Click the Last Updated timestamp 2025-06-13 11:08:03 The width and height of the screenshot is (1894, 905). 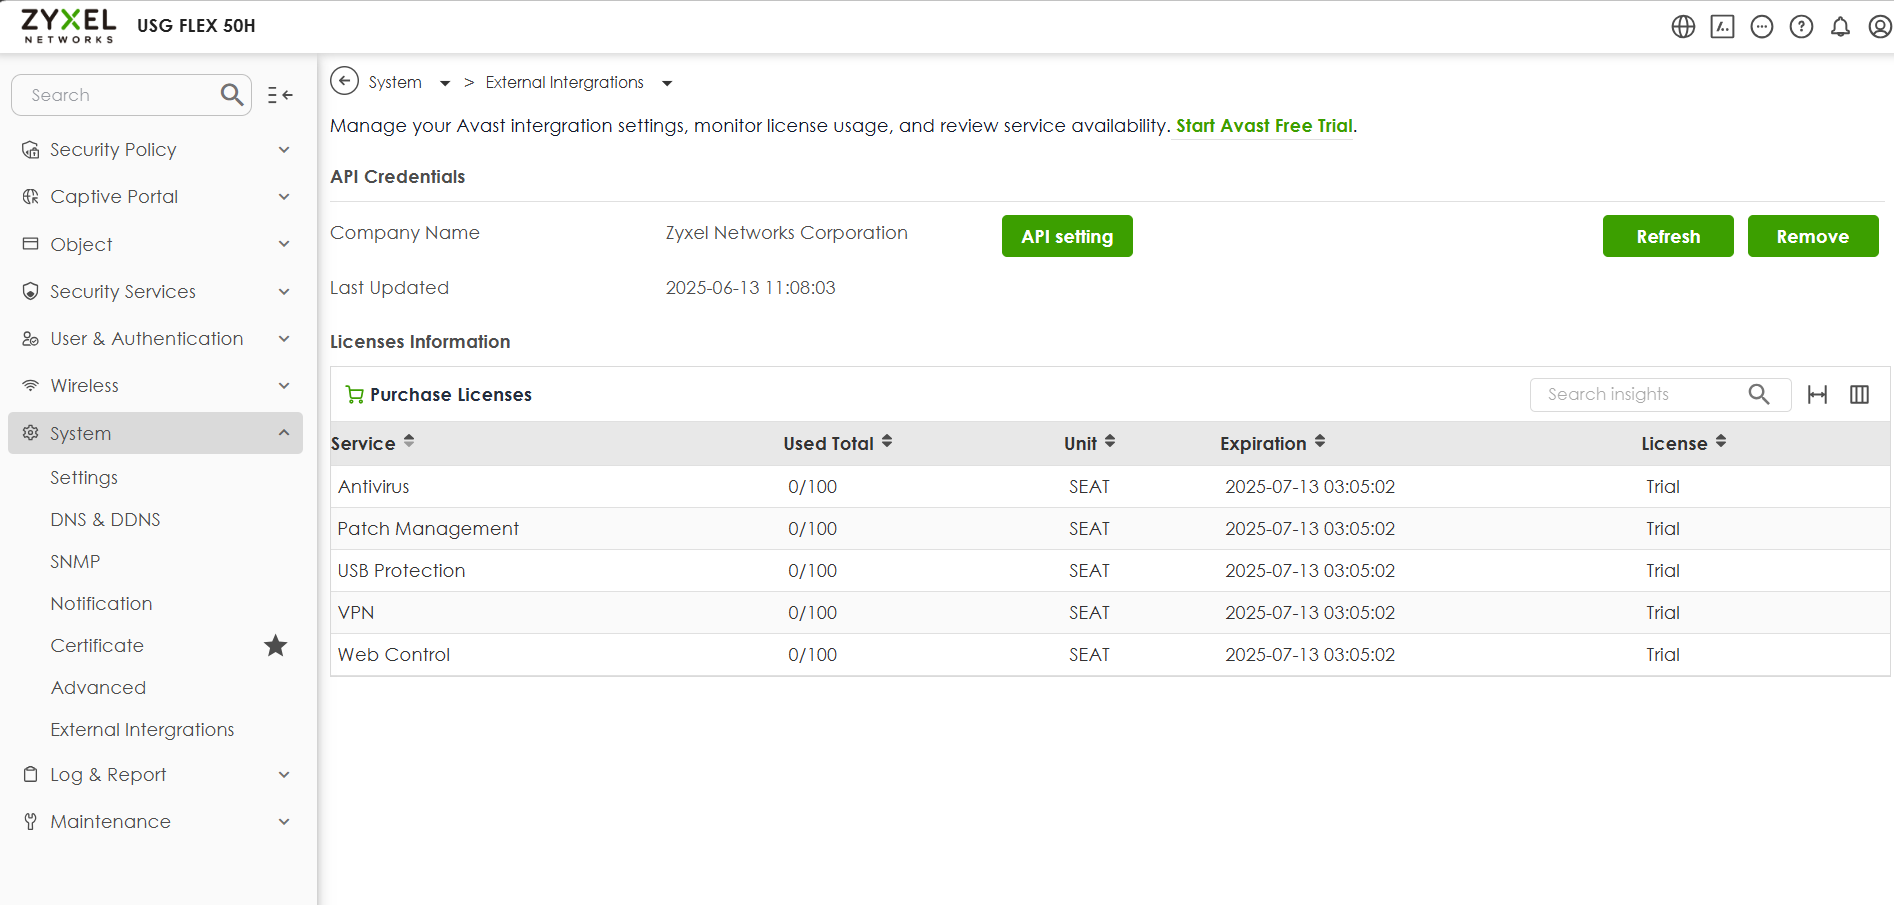click(x=751, y=288)
